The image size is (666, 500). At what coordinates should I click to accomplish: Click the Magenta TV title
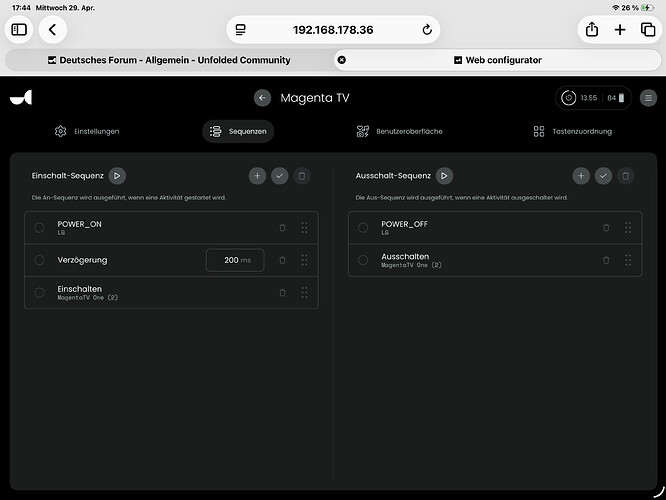[x=315, y=98]
